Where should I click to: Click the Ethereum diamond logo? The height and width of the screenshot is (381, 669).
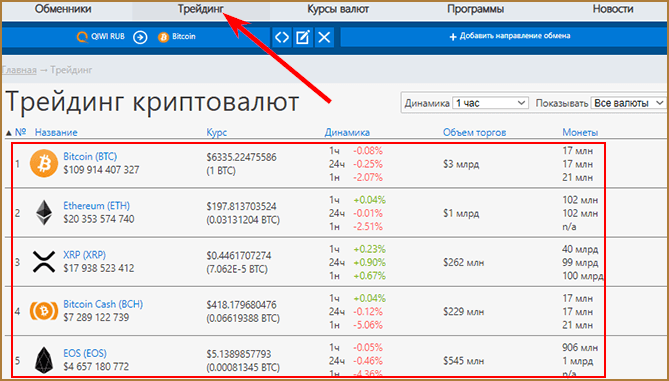[x=44, y=213]
